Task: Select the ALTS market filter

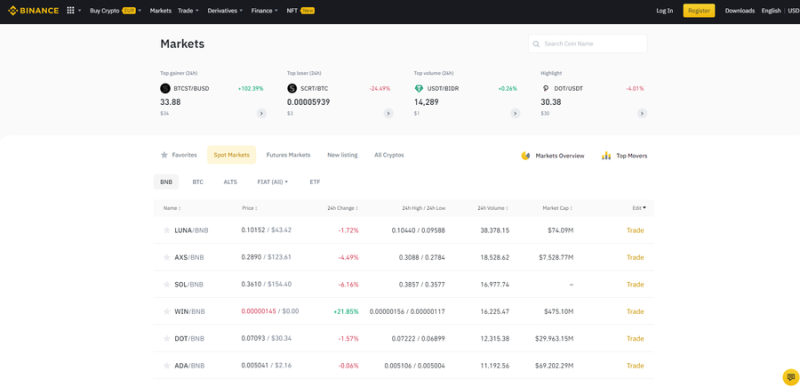Action: (x=230, y=182)
